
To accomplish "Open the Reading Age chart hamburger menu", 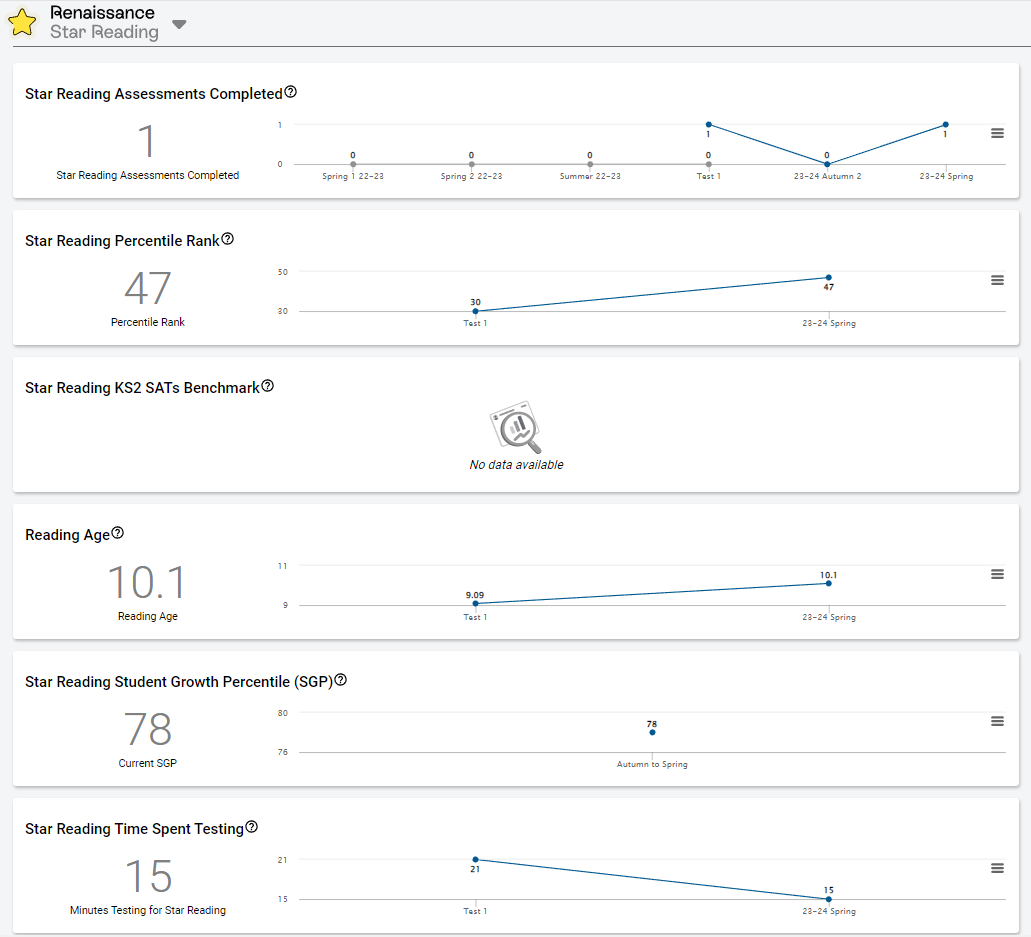I will click(997, 575).
